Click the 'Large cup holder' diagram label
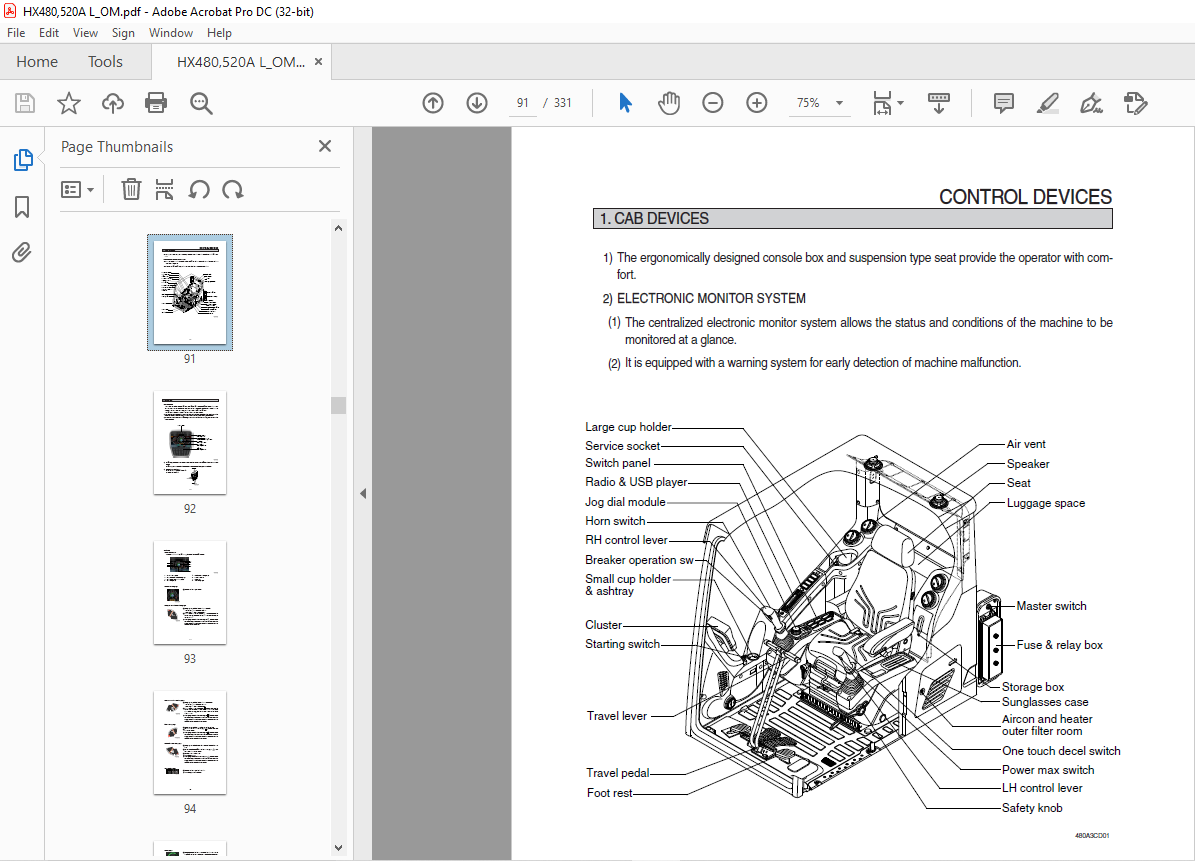 coord(629,427)
